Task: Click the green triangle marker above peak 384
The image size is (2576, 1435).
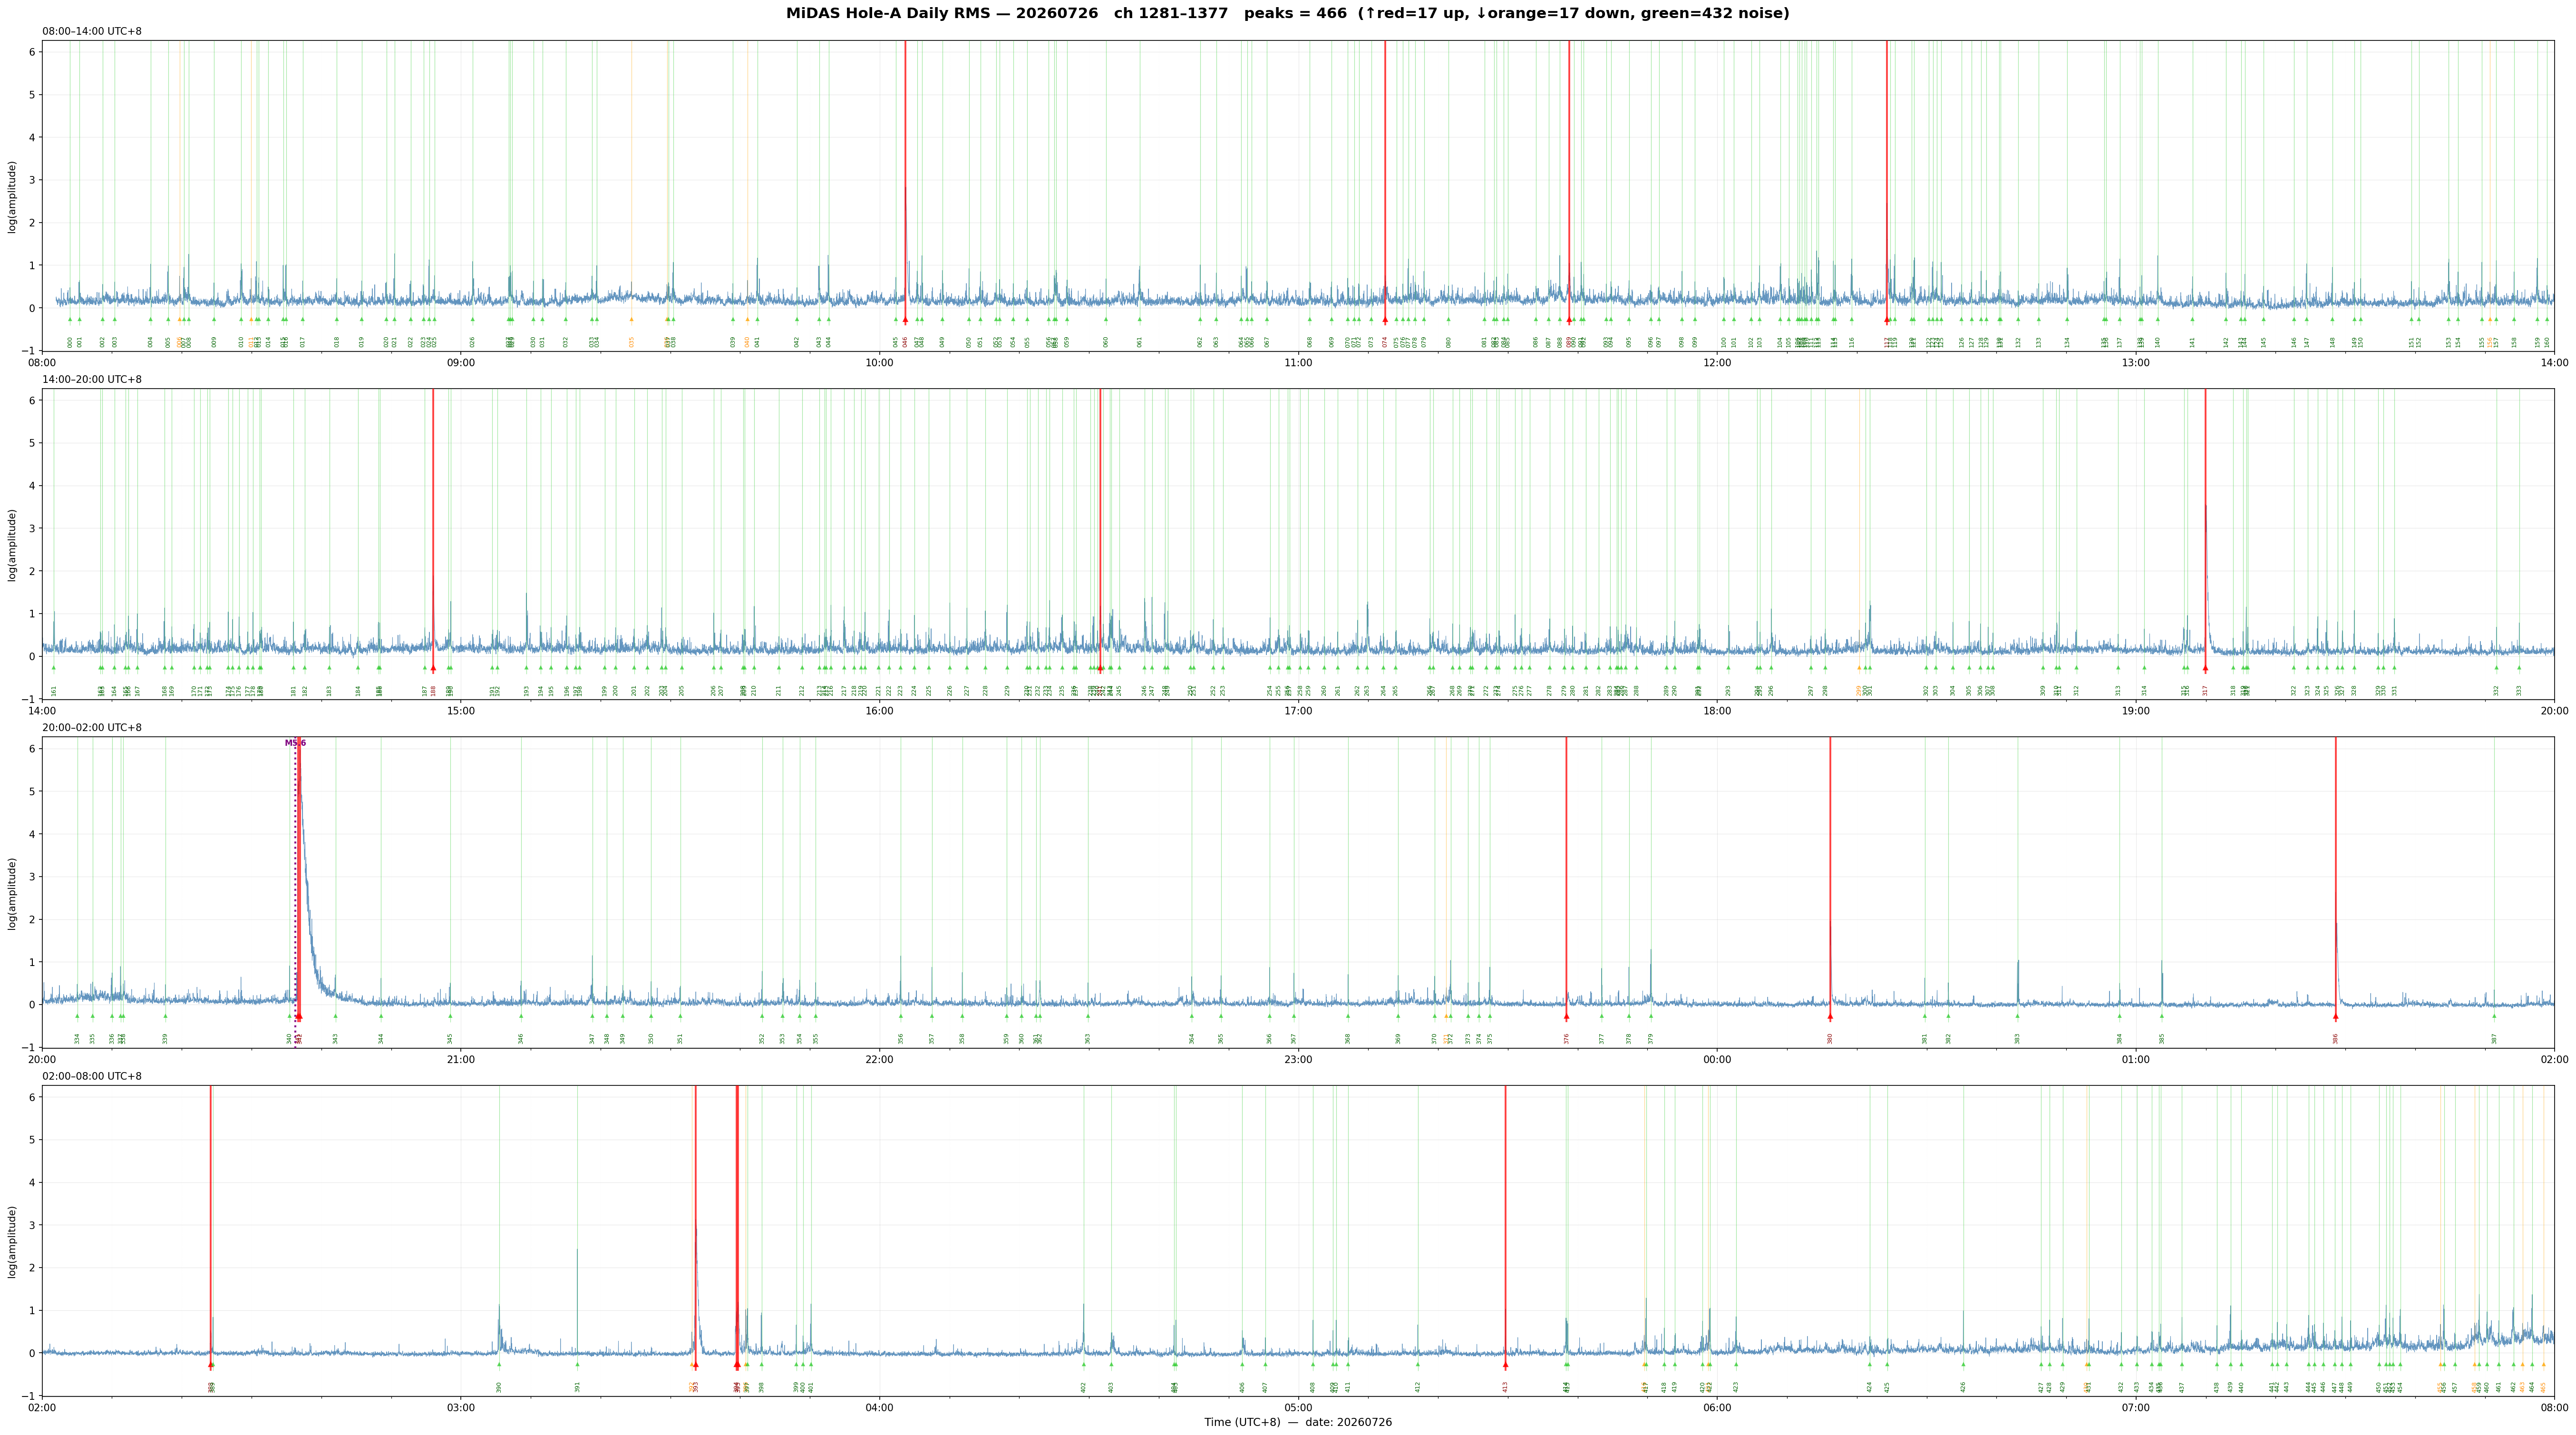Action: [2119, 1016]
